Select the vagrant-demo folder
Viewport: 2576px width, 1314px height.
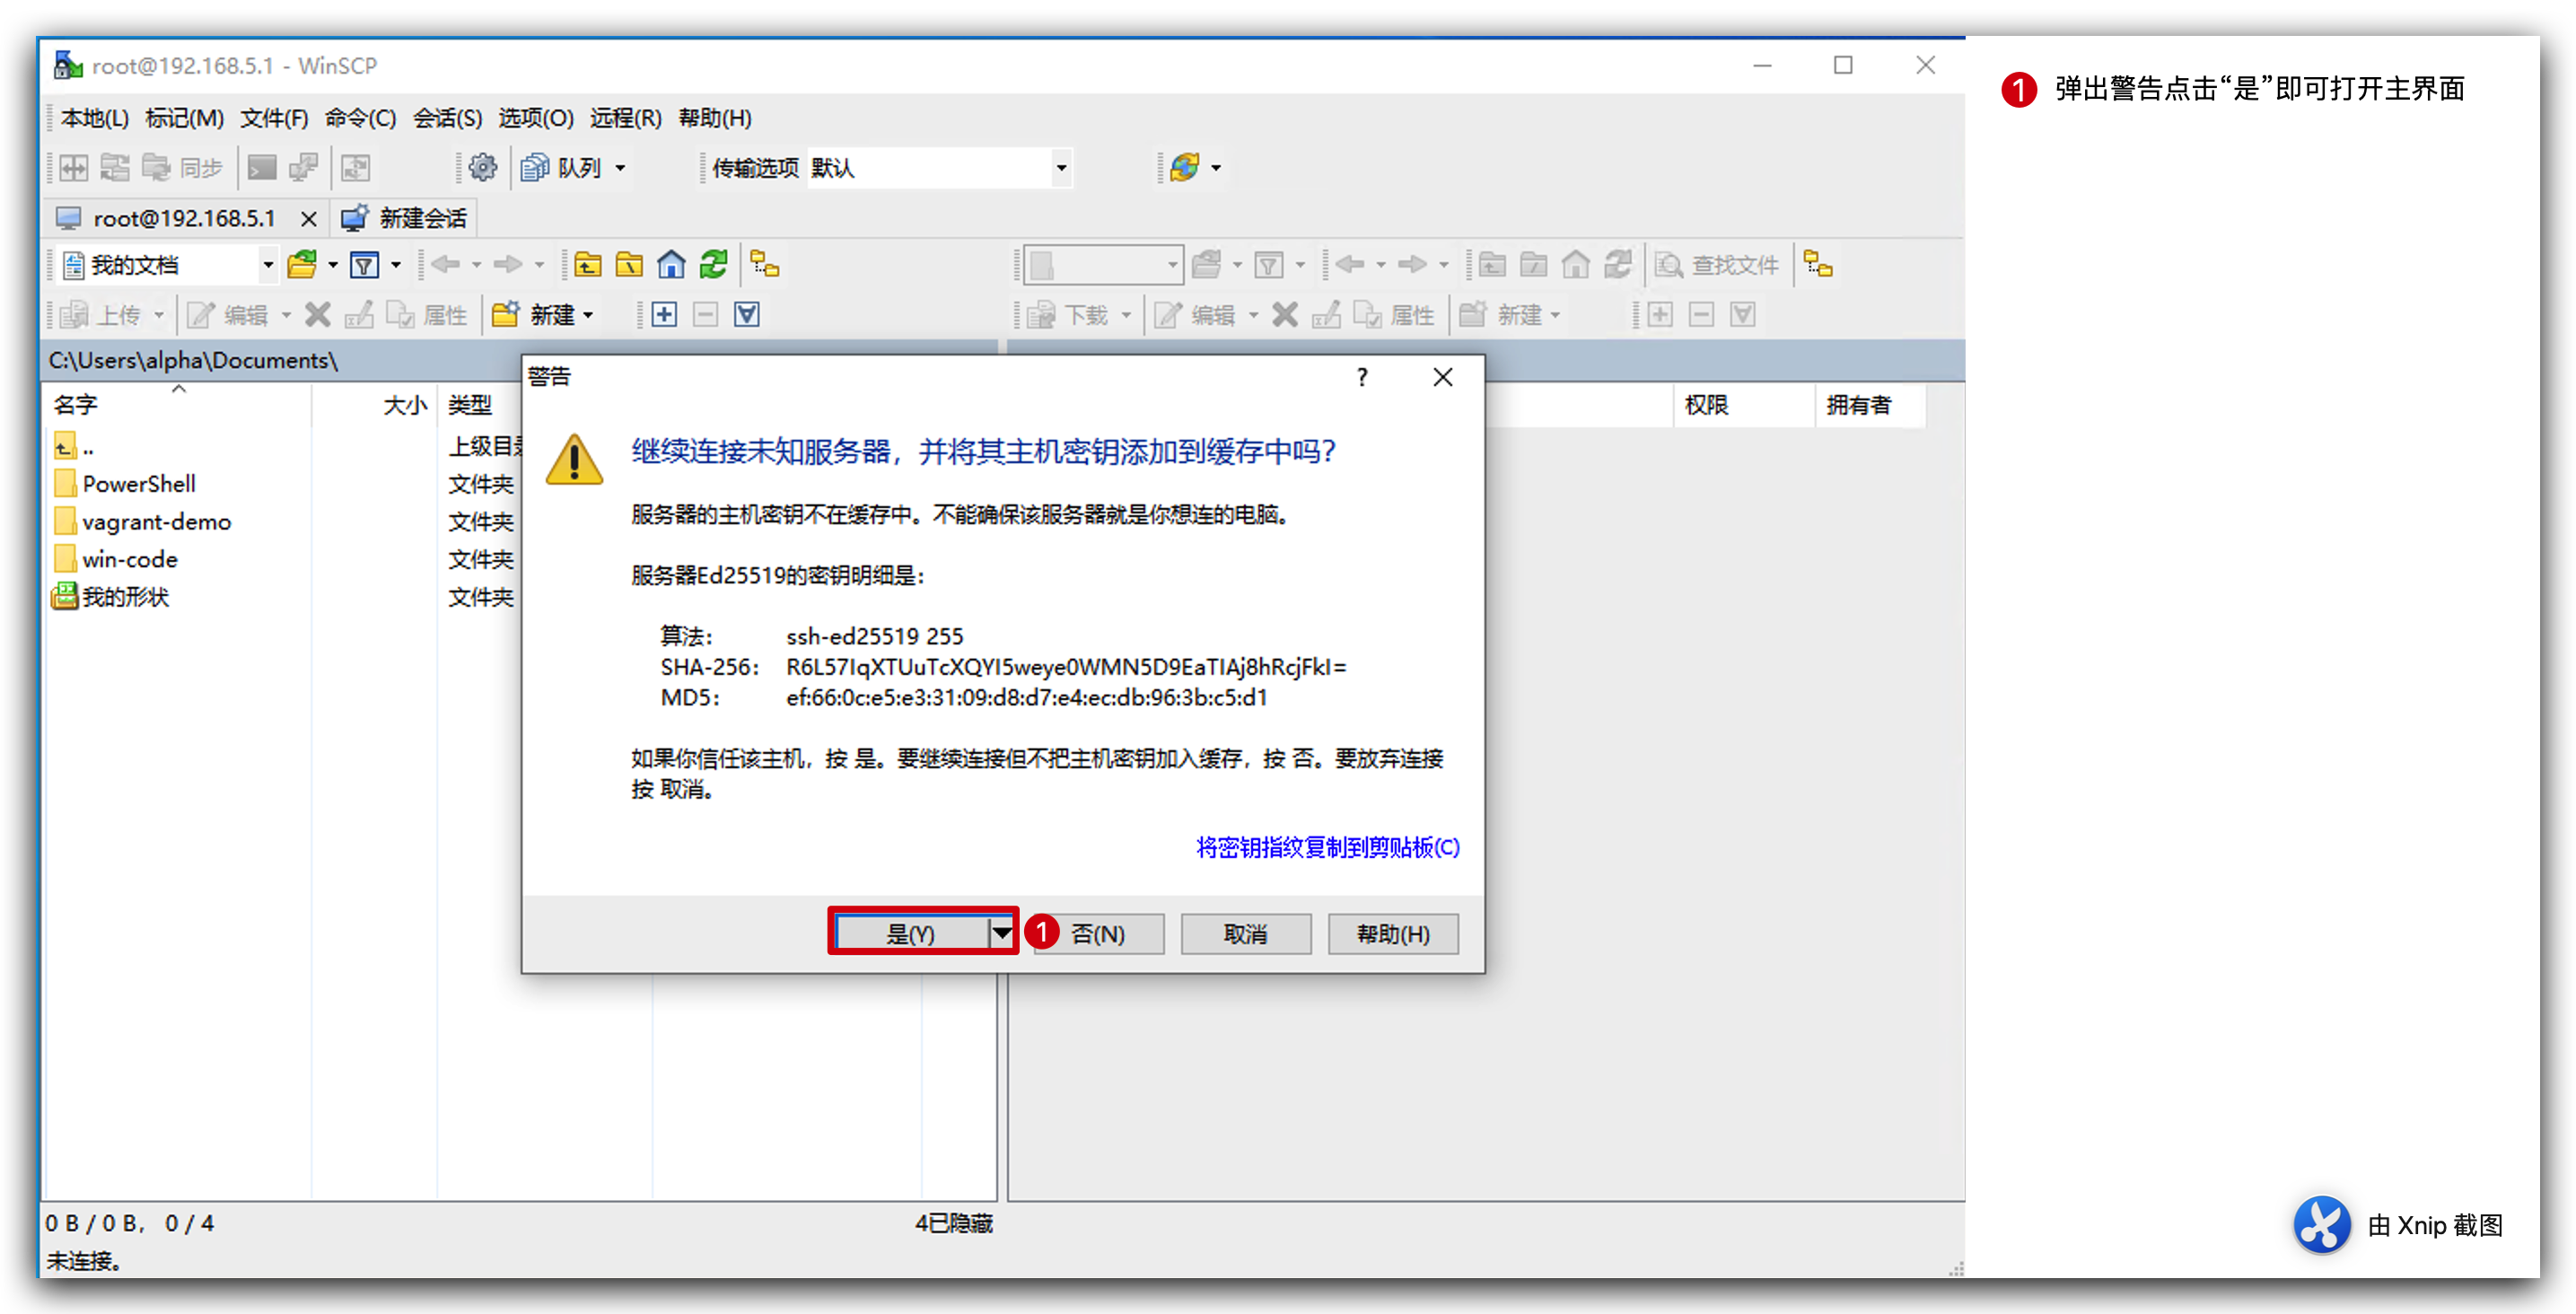(143, 522)
